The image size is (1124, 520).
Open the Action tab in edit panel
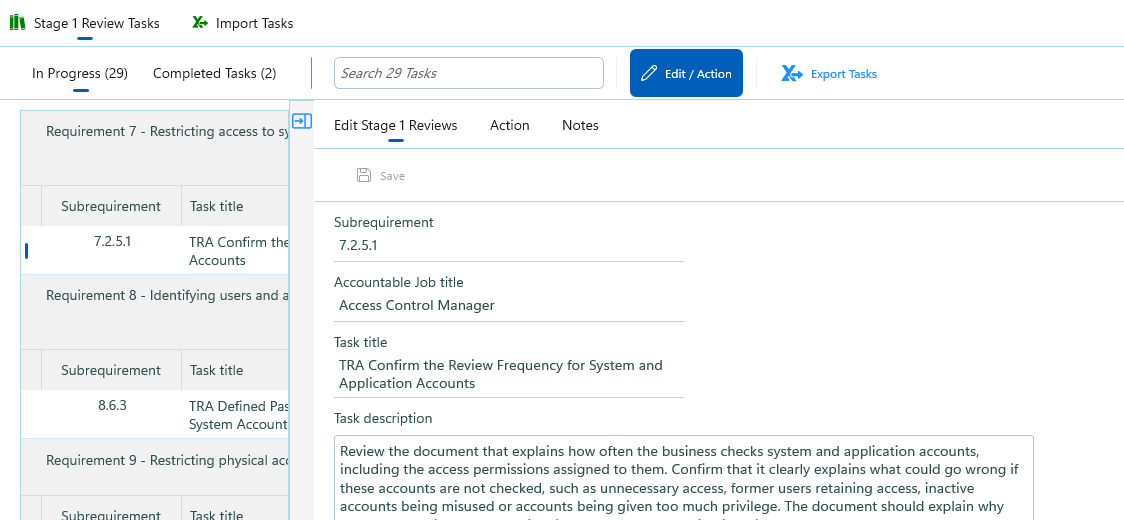tap(510, 126)
